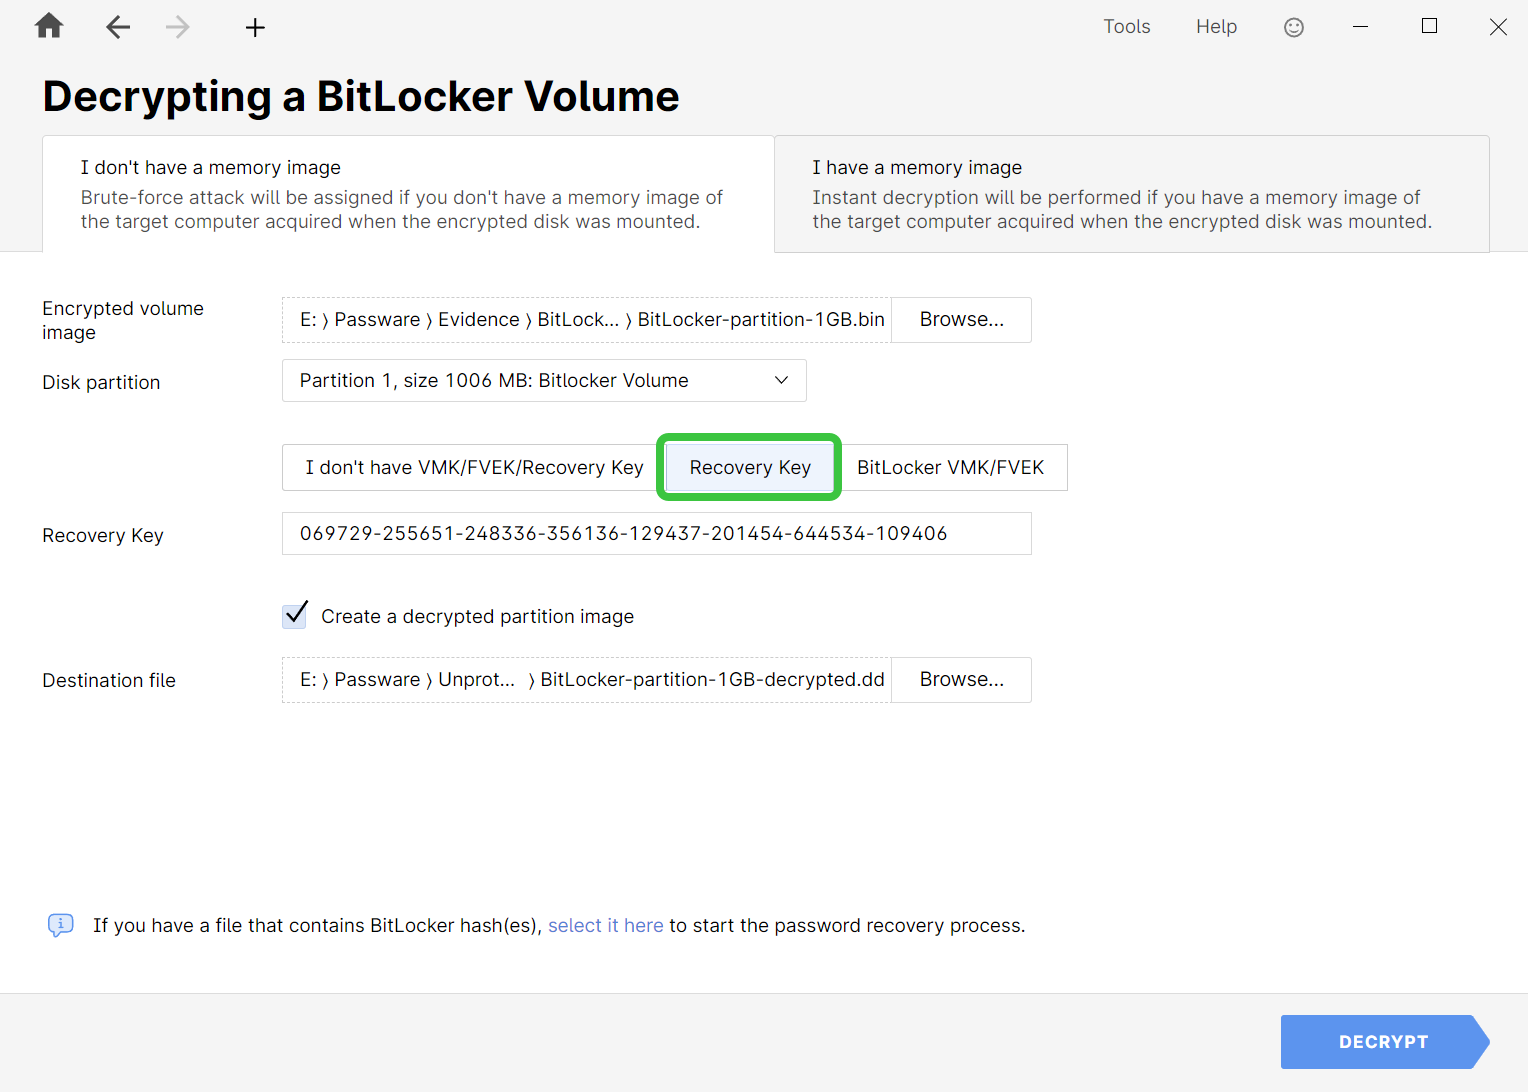This screenshot has width=1528, height=1092.
Task: Minimize the window
Action: [x=1360, y=27]
